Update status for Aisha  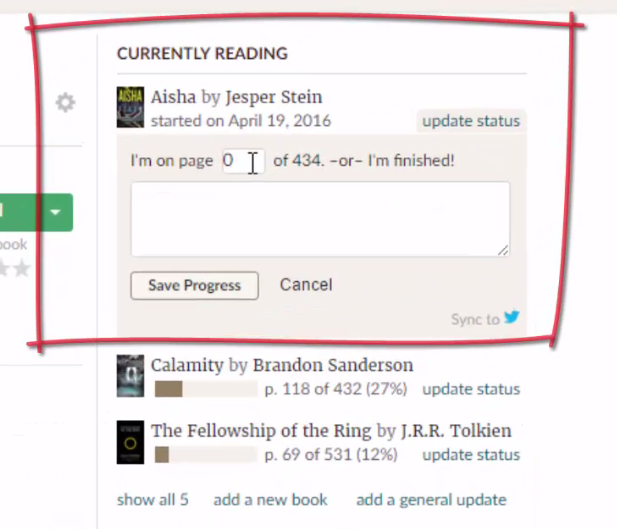[471, 121]
